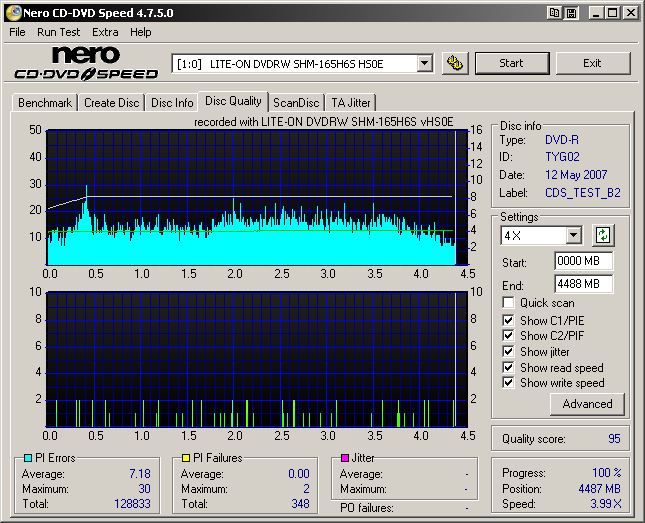Viewport: 645px width, 523px height.
Task: Click the green refresh icon next to speed
Action: 603,236
